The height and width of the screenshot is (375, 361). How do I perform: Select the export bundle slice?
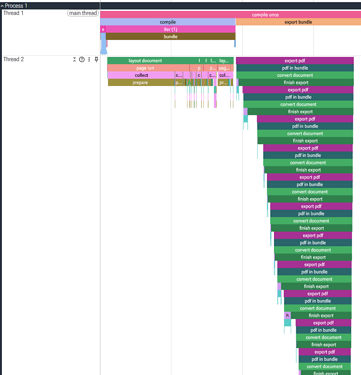click(x=298, y=22)
